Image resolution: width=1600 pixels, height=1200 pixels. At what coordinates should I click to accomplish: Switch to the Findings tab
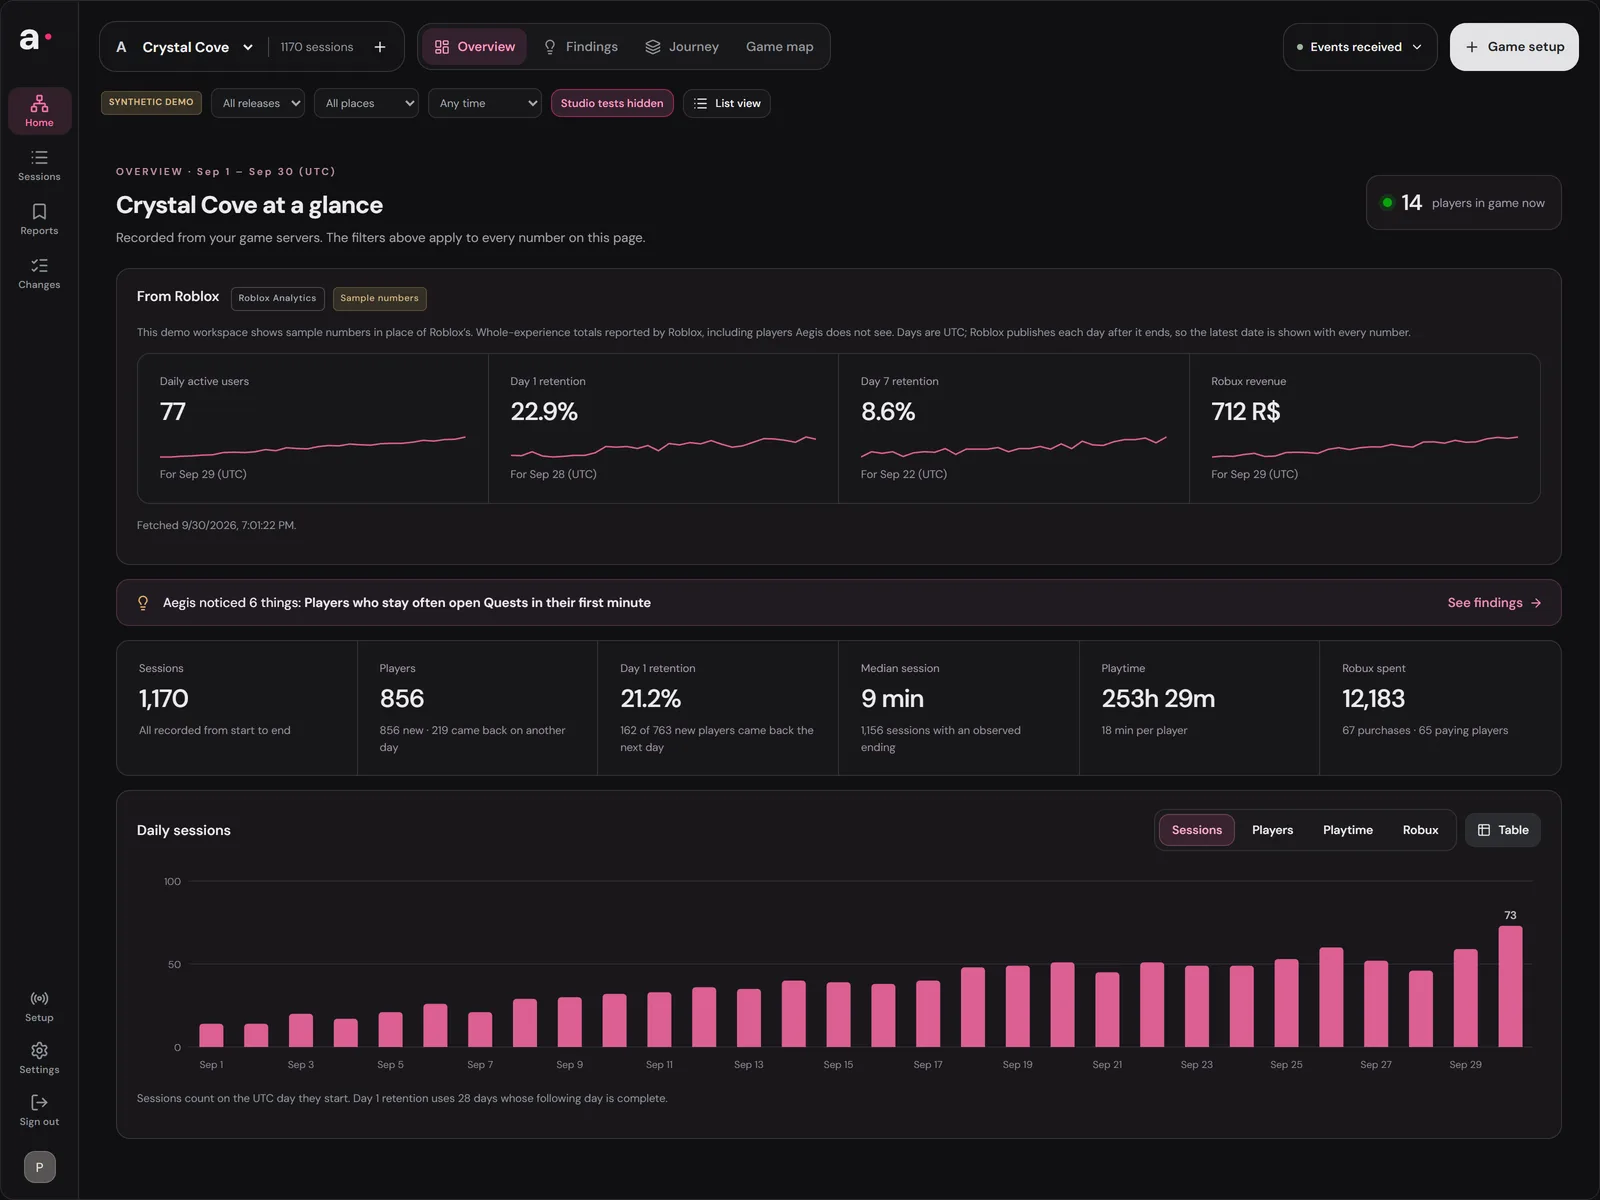580,47
